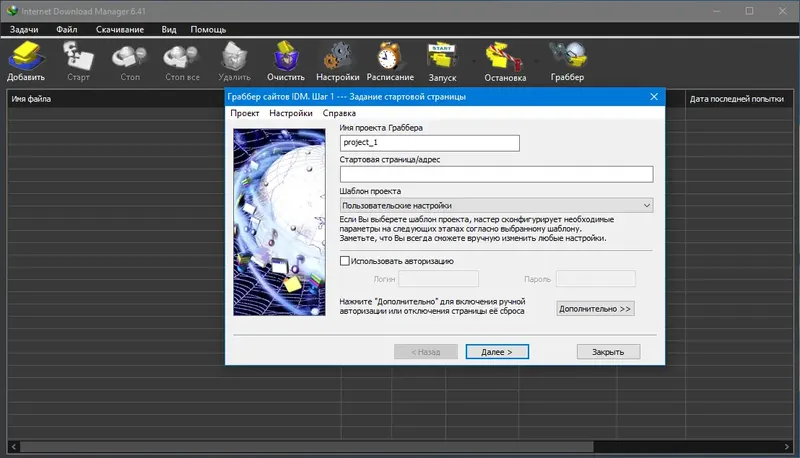Open the grabber dialog's Настройки menu
Viewport: 800px width, 458px height.
pyautogui.click(x=291, y=113)
